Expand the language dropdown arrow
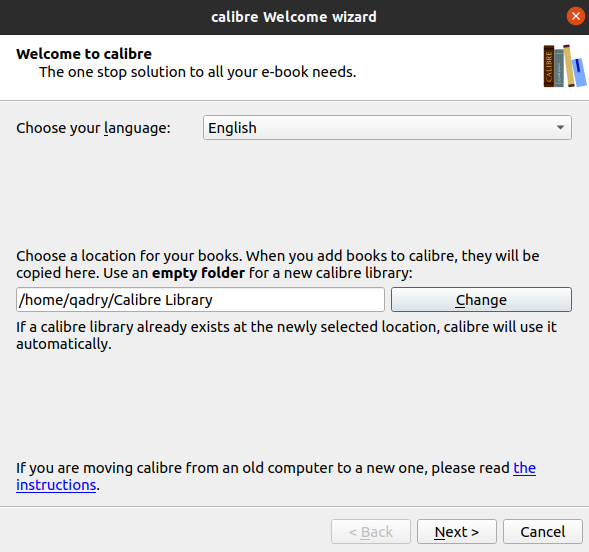 (560, 128)
